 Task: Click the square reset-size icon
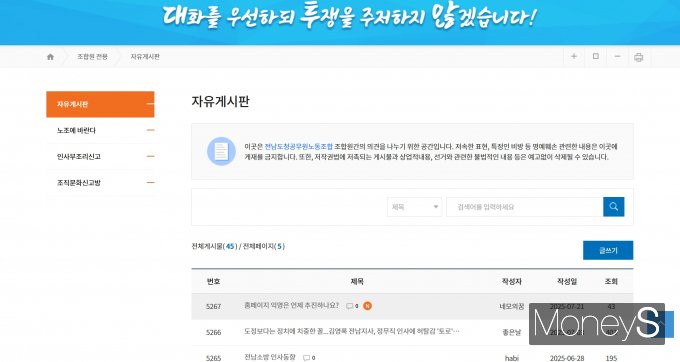click(x=595, y=56)
